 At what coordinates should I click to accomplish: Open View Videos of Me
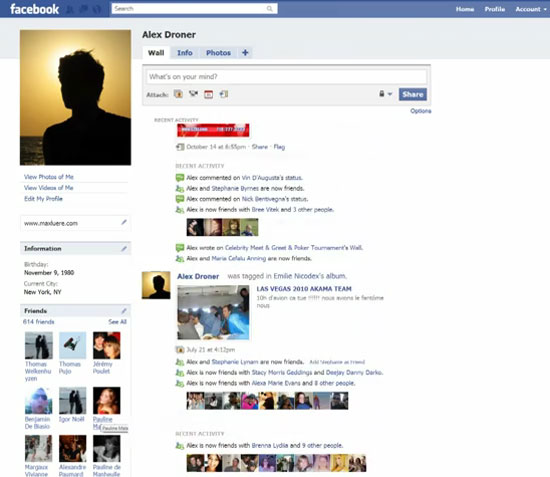[49, 188]
